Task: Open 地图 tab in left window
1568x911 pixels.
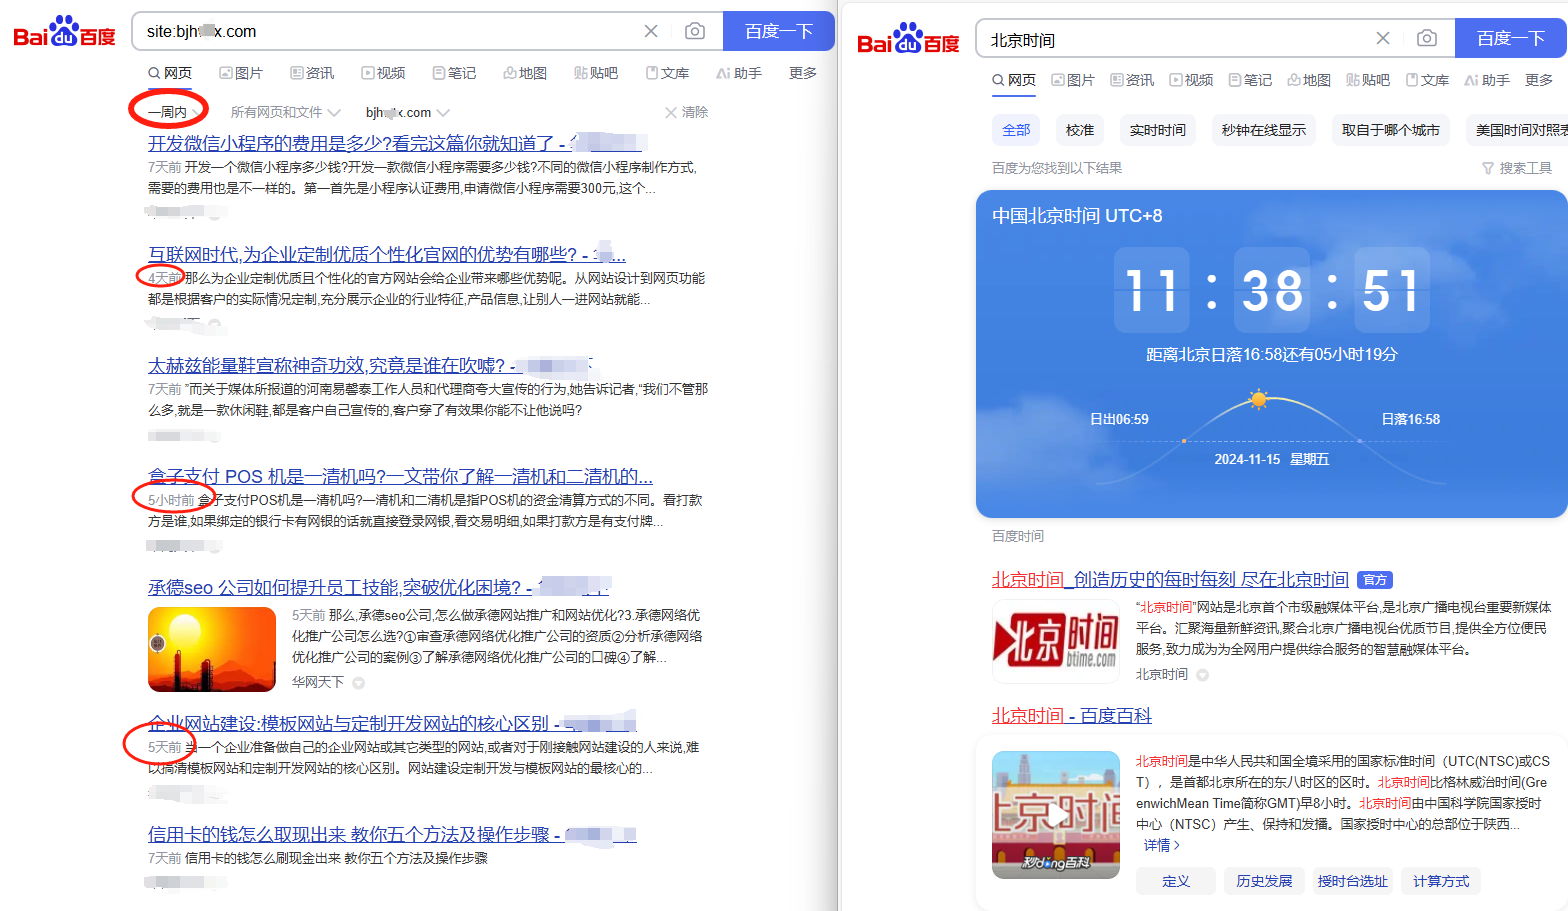Action: click(525, 73)
